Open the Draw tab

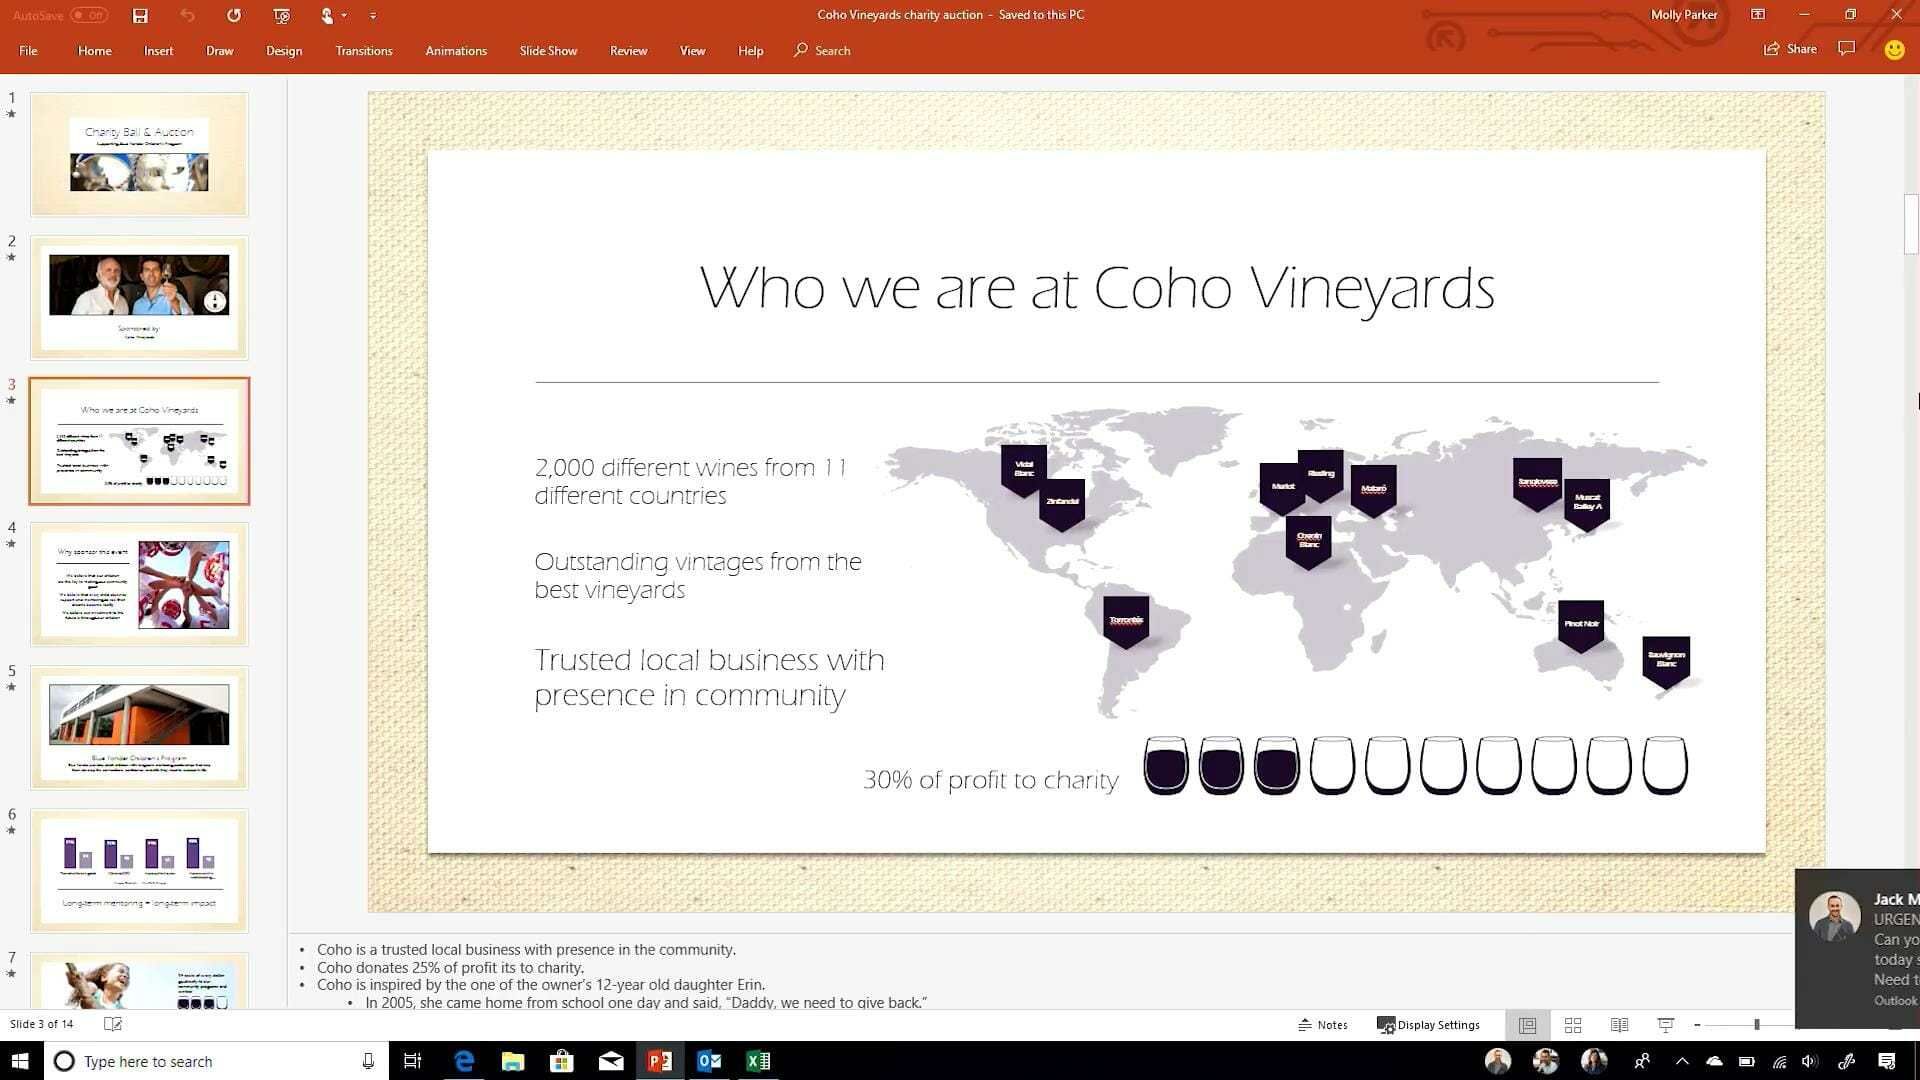pos(219,51)
